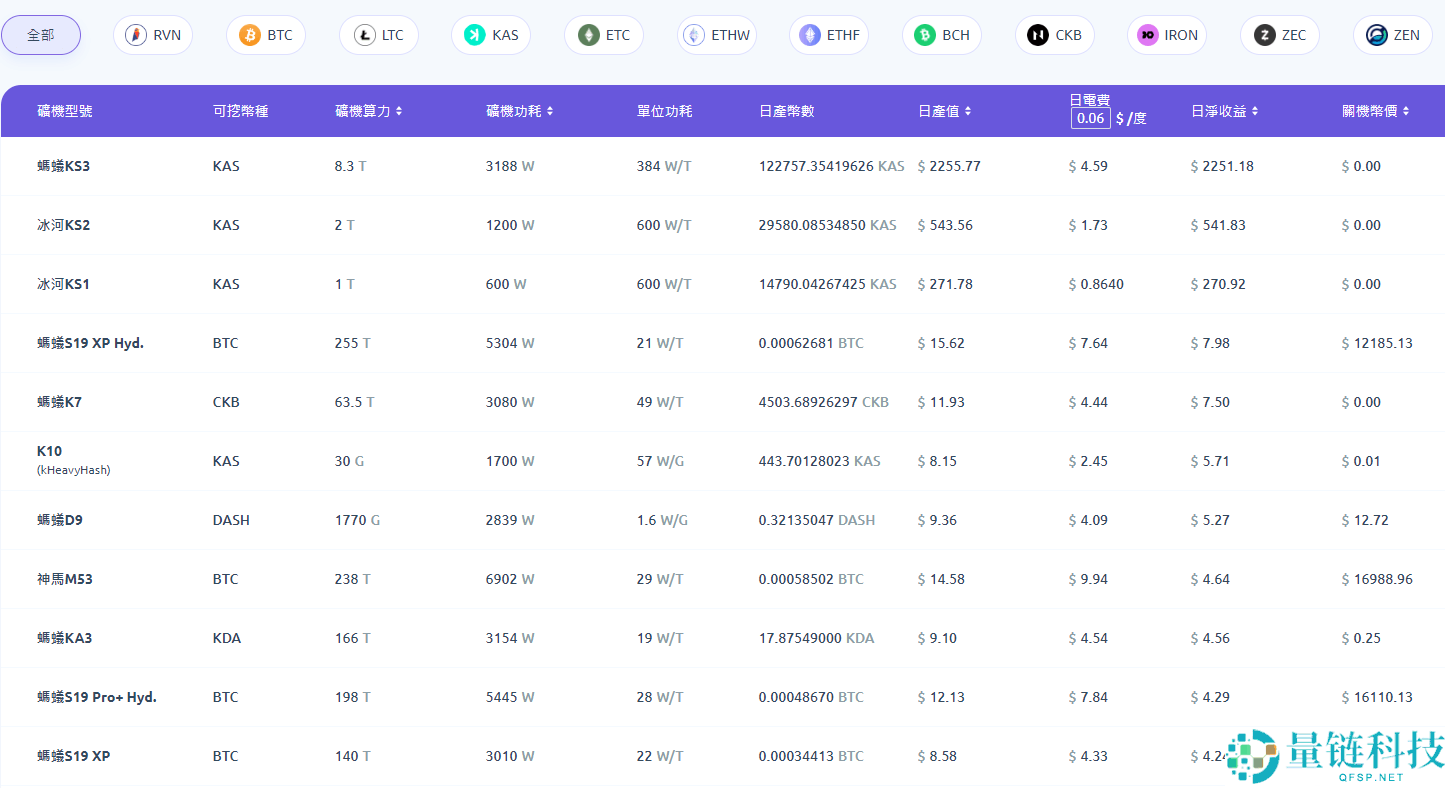Sort by 礦機功耗 column arrows
The height and width of the screenshot is (788, 1445).
coord(550,111)
